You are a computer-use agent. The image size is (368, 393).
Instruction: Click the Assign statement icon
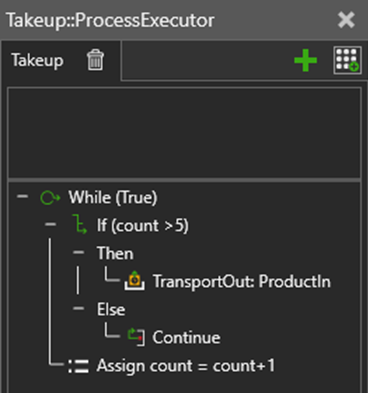pyautogui.click(x=79, y=366)
